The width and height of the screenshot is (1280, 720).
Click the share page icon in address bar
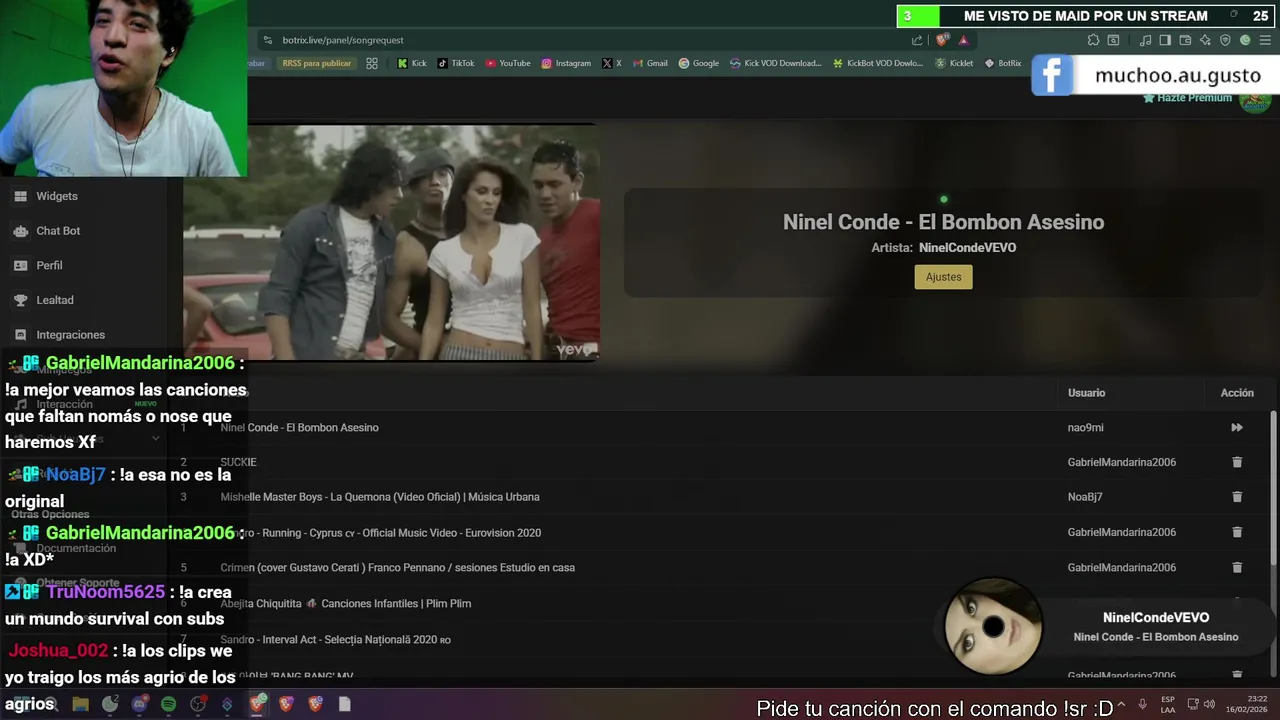pyautogui.click(x=917, y=40)
